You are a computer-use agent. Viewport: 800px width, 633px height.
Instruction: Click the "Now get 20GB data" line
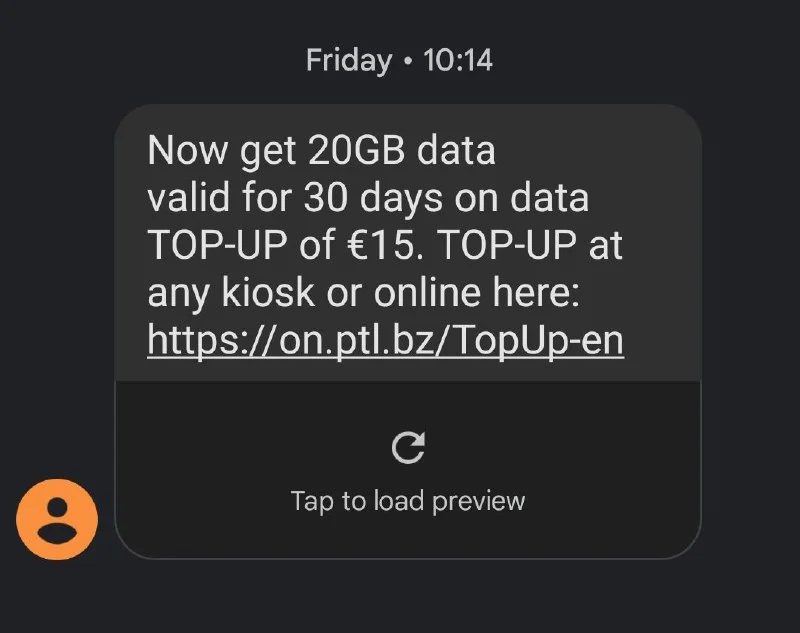click(321, 151)
